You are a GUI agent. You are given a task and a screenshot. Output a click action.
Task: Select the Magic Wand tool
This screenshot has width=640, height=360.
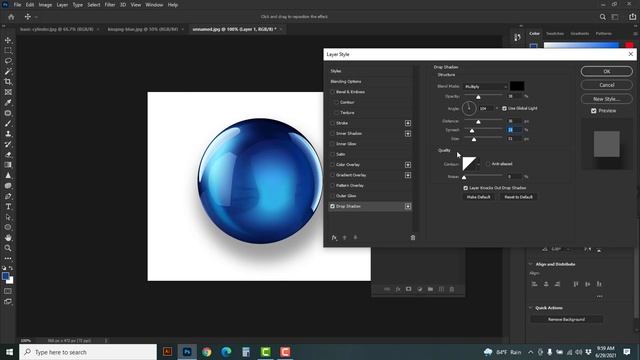click(8, 71)
